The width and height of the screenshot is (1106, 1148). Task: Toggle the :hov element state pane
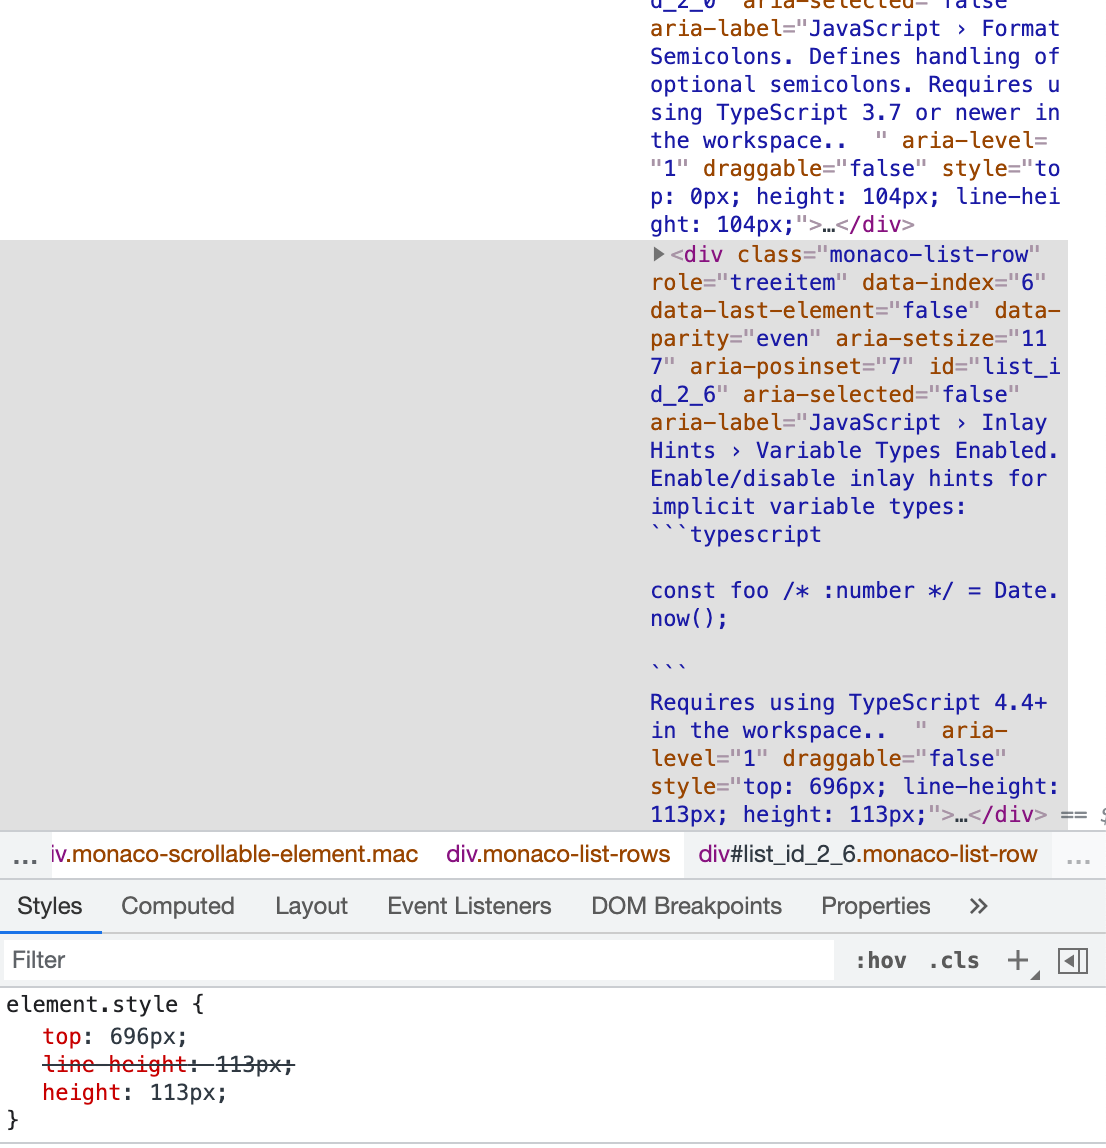(881, 960)
